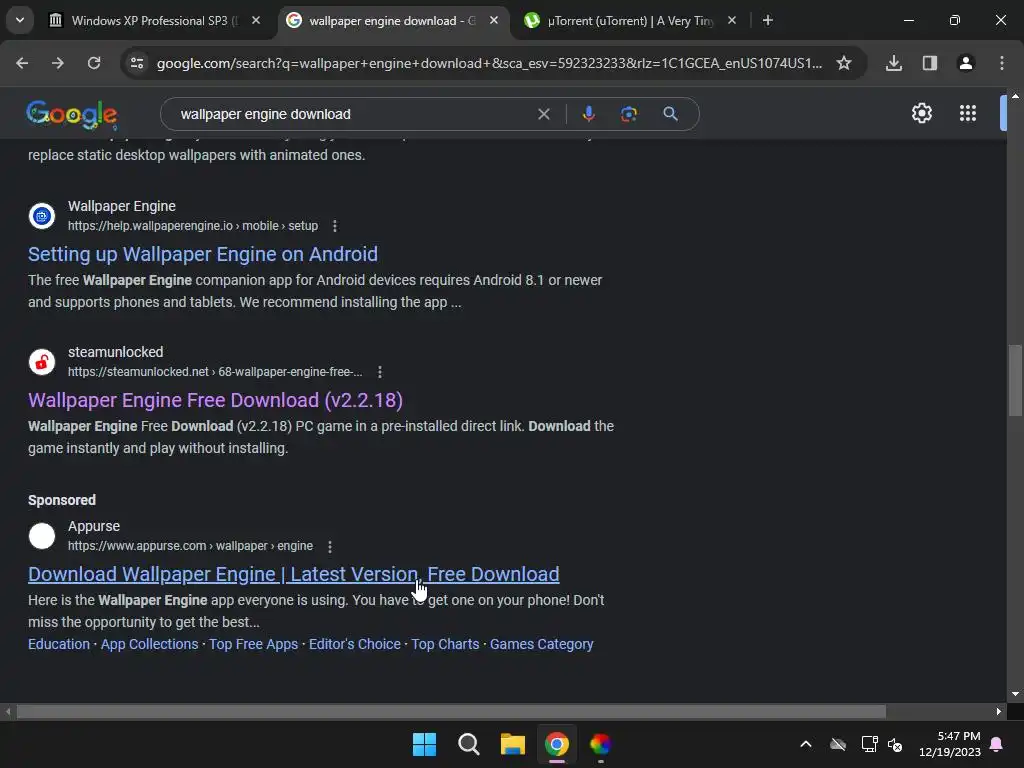The width and height of the screenshot is (1024, 768).
Task: Search by image with Google Lens icon
Action: click(629, 114)
